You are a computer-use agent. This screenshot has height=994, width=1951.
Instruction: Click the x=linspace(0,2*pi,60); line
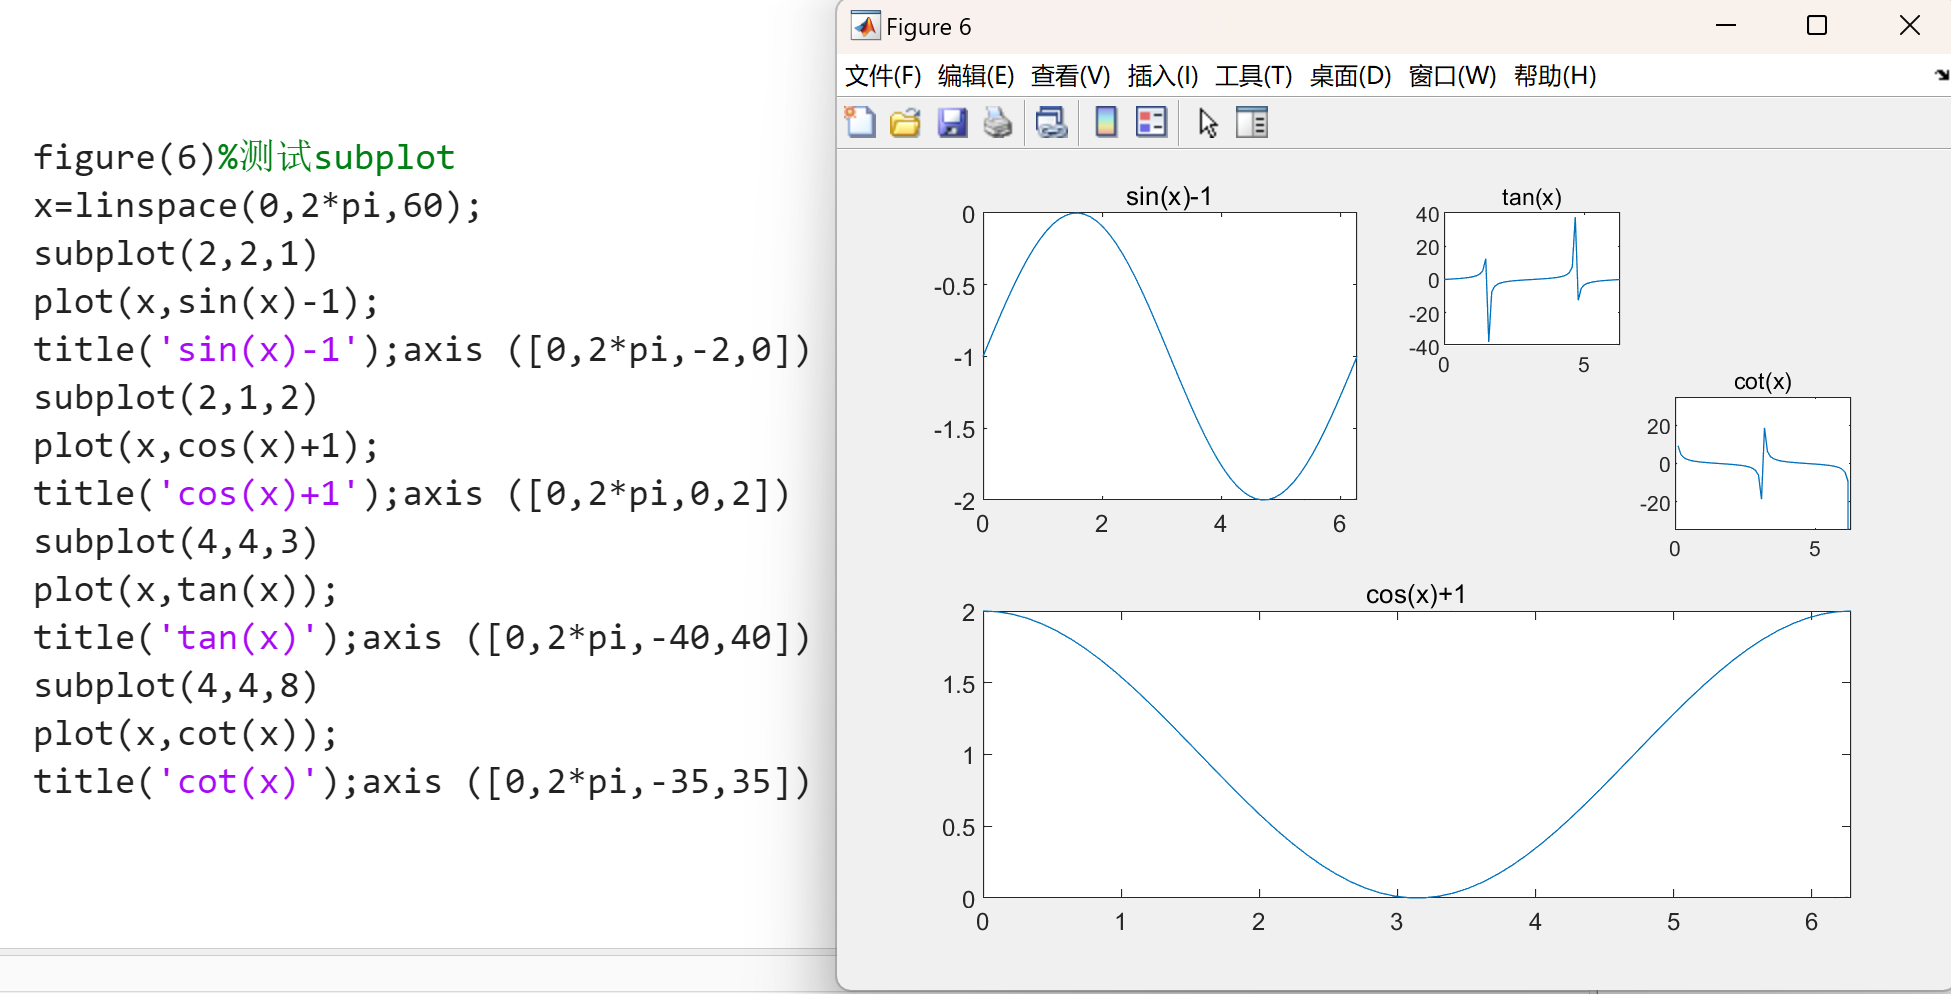(x=258, y=206)
